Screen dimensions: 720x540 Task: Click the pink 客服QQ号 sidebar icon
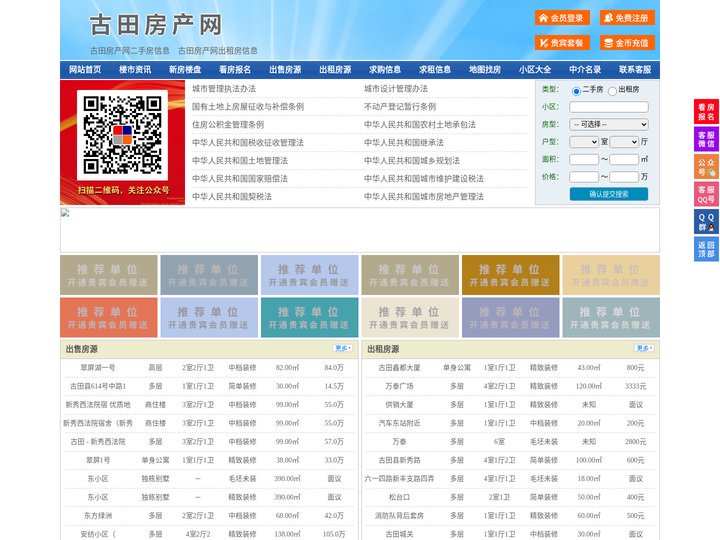coord(706,194)
